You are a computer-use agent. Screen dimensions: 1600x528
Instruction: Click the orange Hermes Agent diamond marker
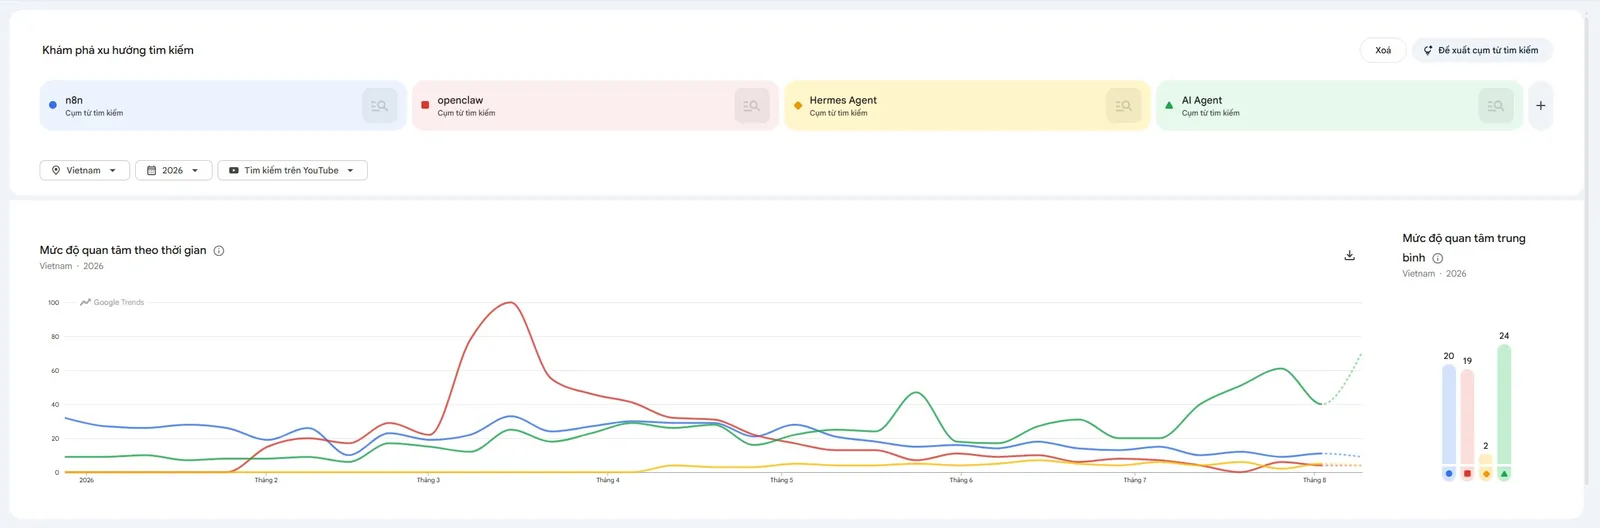(x=797, y=105)
